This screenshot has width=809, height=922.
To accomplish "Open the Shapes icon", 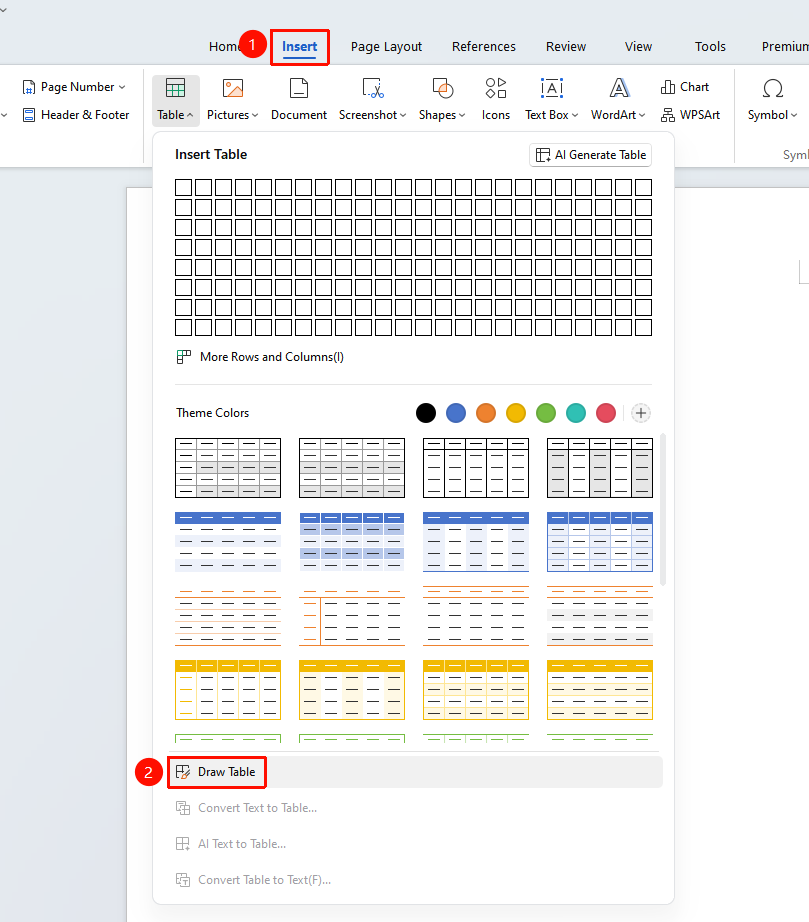I will click(x=443, y=89).
